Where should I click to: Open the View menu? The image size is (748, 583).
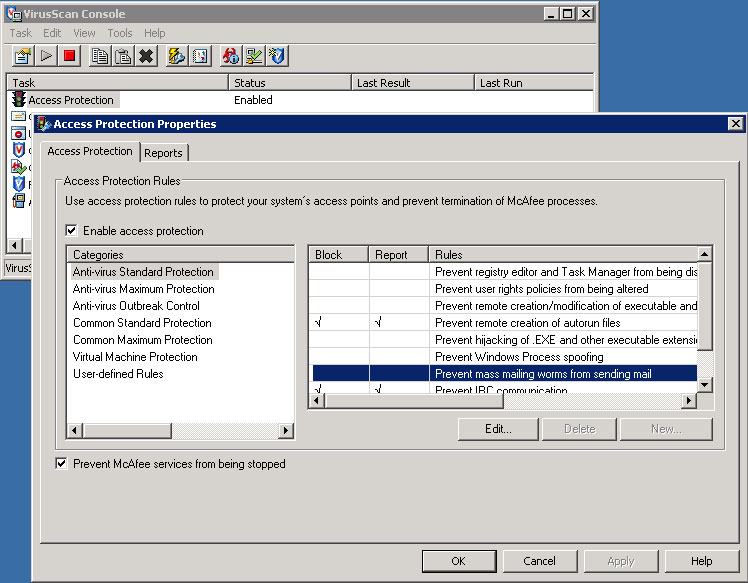84,33
